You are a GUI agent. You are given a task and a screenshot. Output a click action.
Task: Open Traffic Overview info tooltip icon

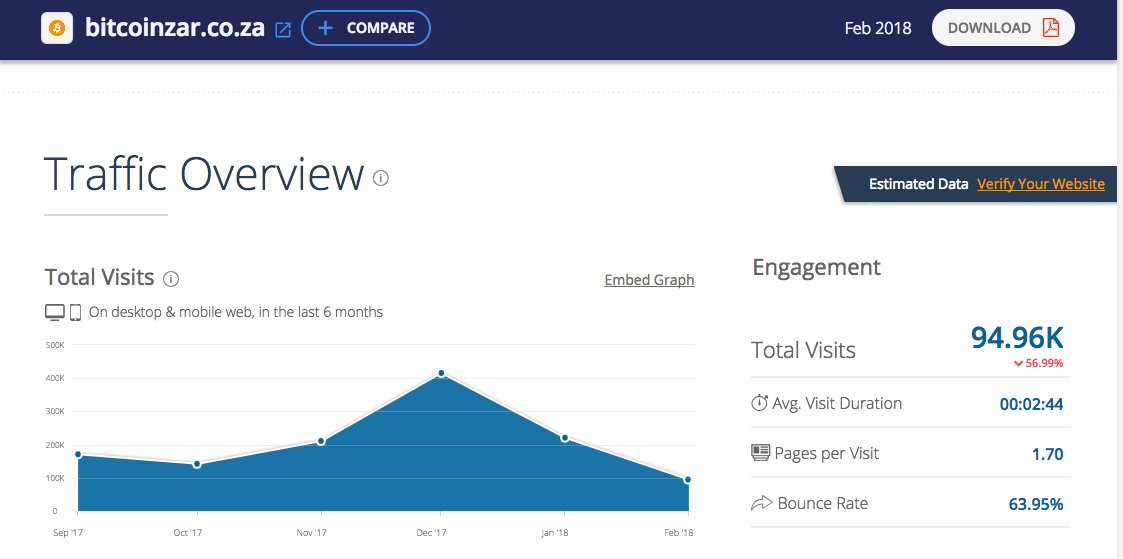[381, 178]
